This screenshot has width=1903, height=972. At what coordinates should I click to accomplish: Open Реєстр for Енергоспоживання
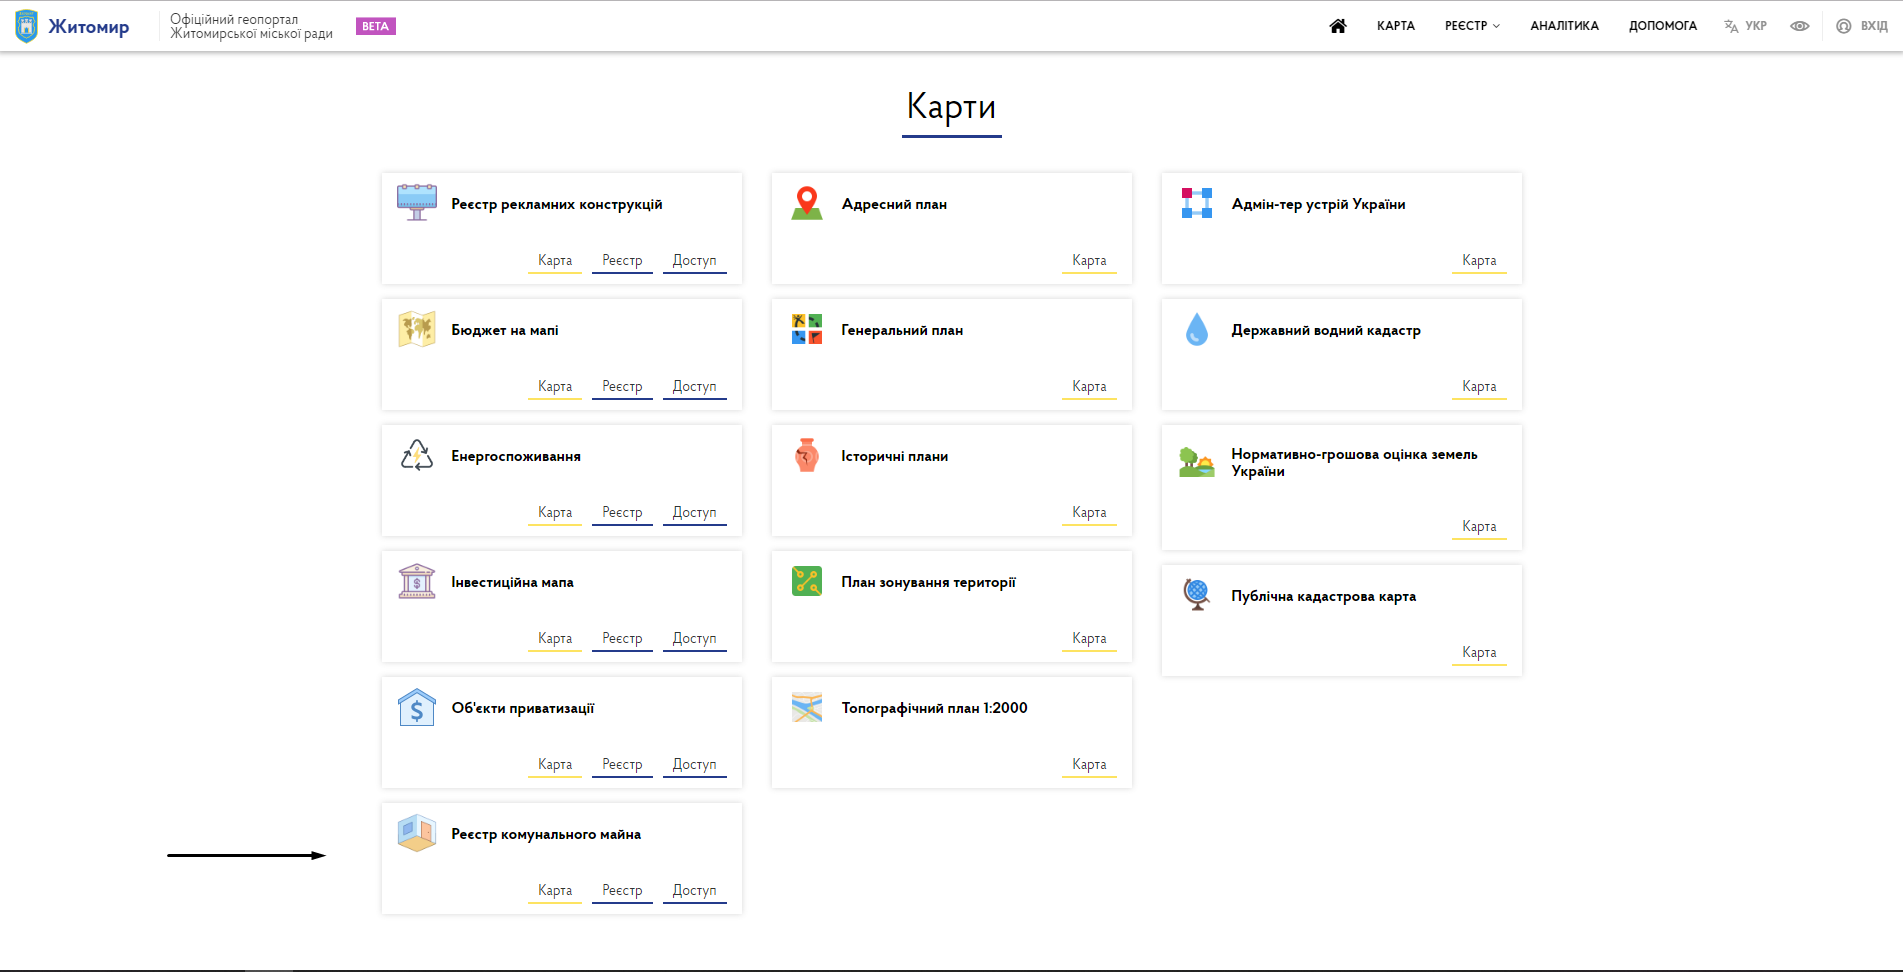coord(622,513)
